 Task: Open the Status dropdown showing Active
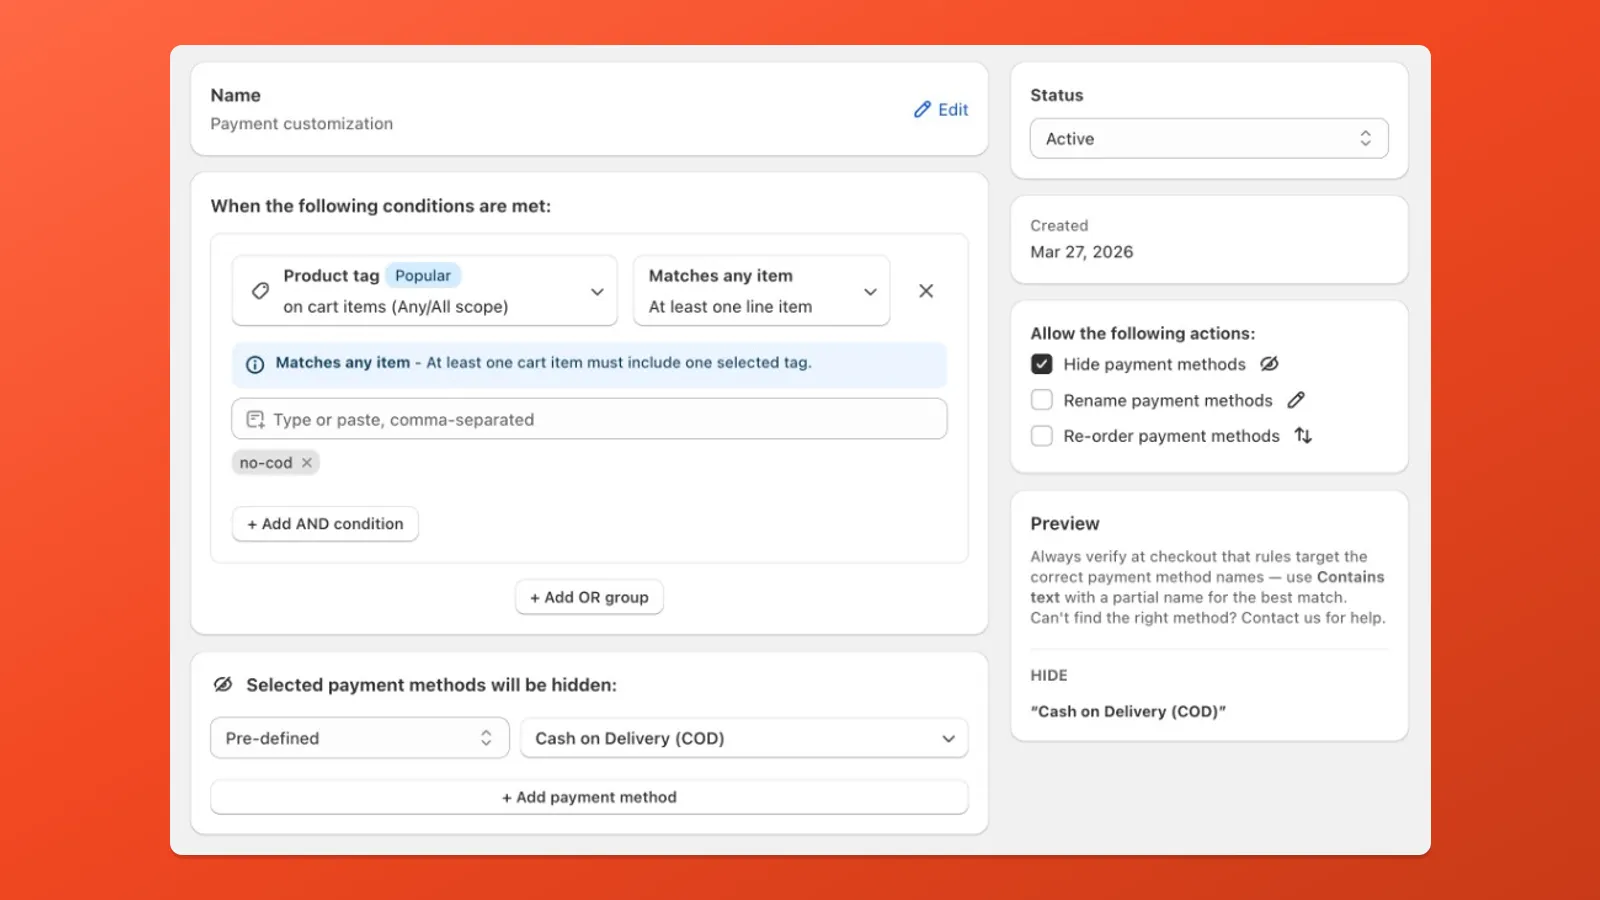click(1208, 139)
